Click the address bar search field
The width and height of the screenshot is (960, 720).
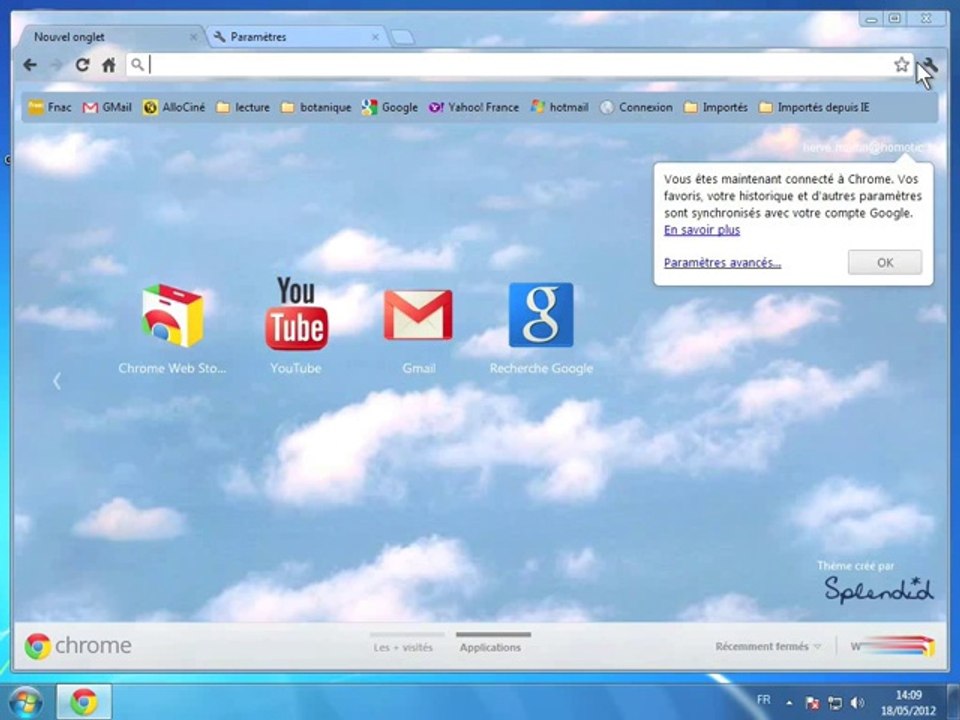point(519,64)
